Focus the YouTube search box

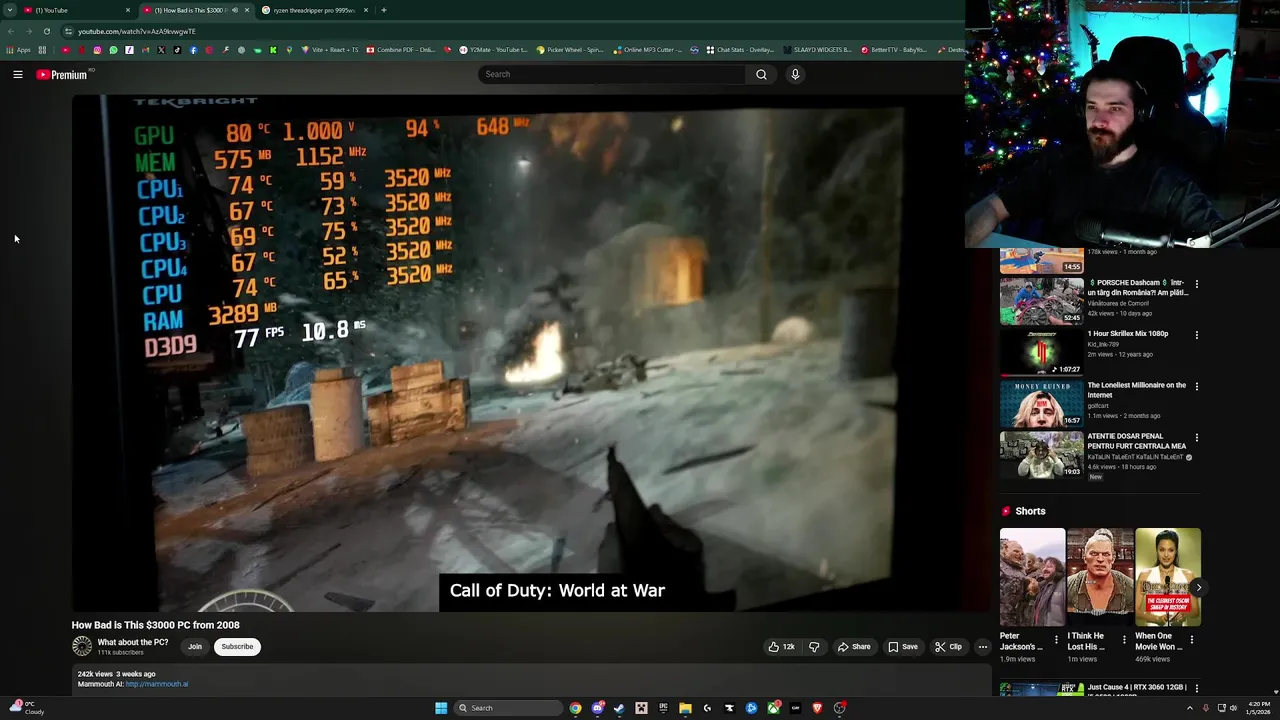point(612,74)
